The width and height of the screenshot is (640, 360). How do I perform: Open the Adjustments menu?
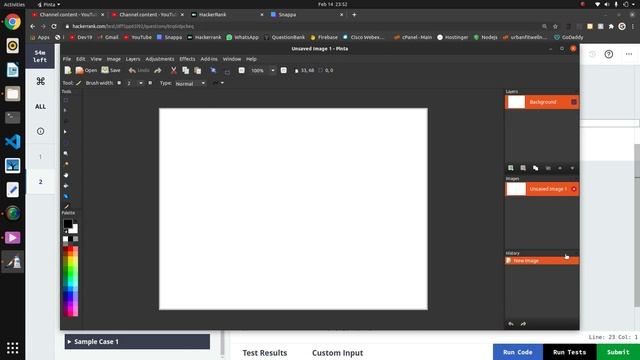[160, 59]
